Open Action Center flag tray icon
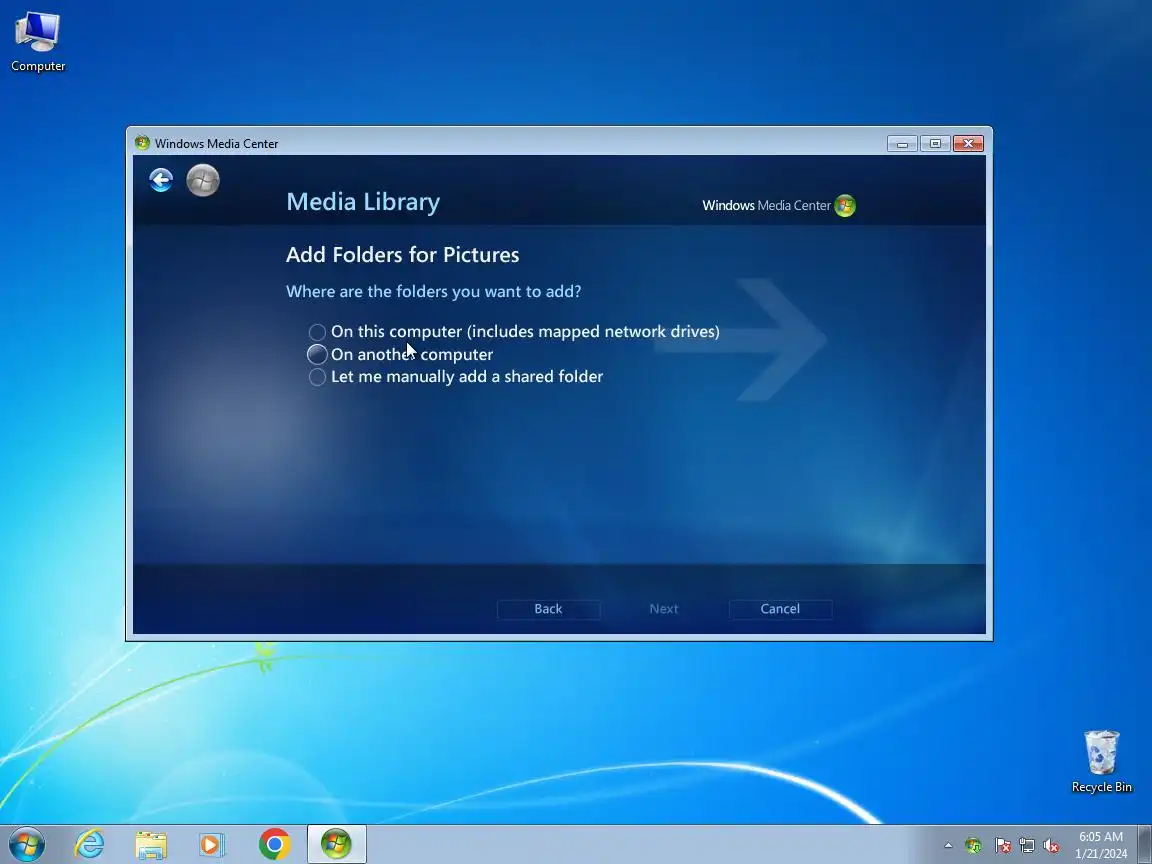The width and height of the screenshot is (1152, 864). pyautogui.click(x=1003, y=846)
